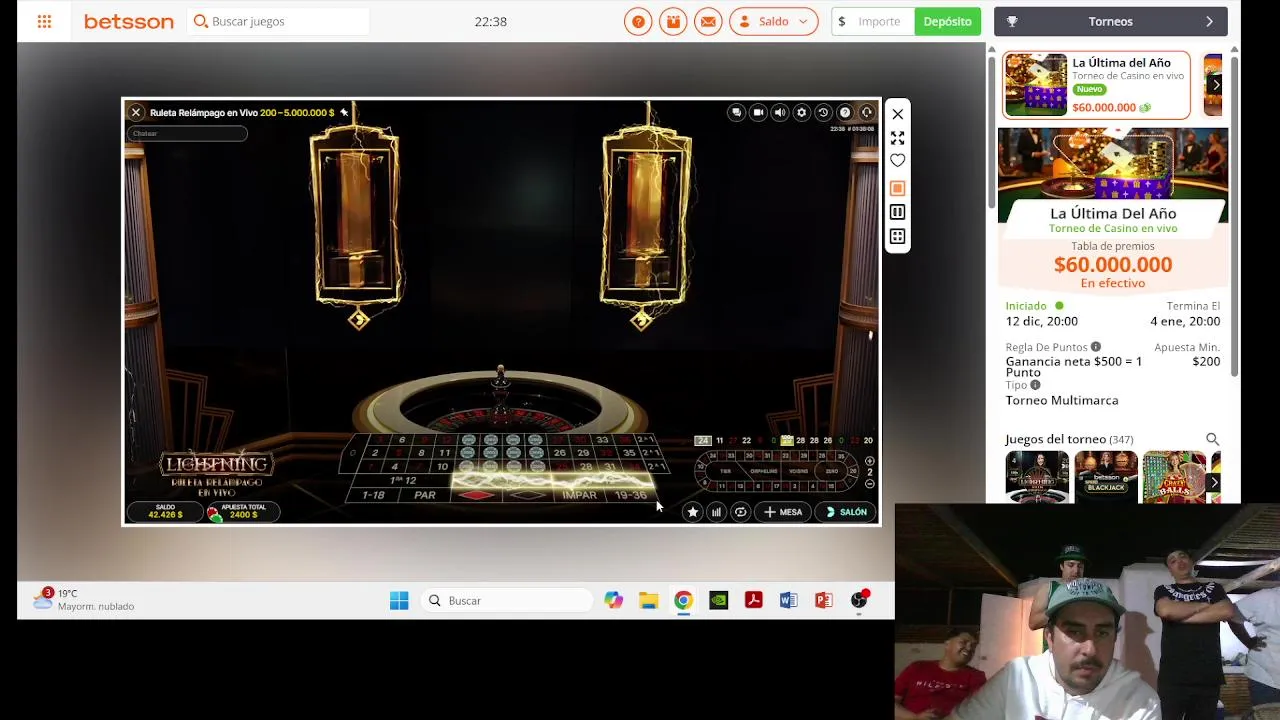Go to the betsson home logo
Screen dimensions: 1280x720
[128, 21]
